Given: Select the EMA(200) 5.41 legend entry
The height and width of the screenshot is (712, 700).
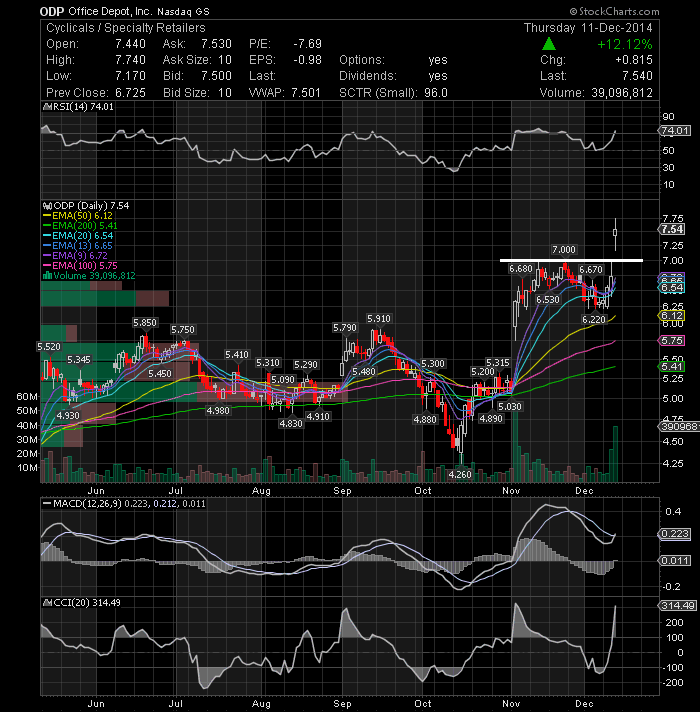Looking at the screenshot, I should click(80, 226).
